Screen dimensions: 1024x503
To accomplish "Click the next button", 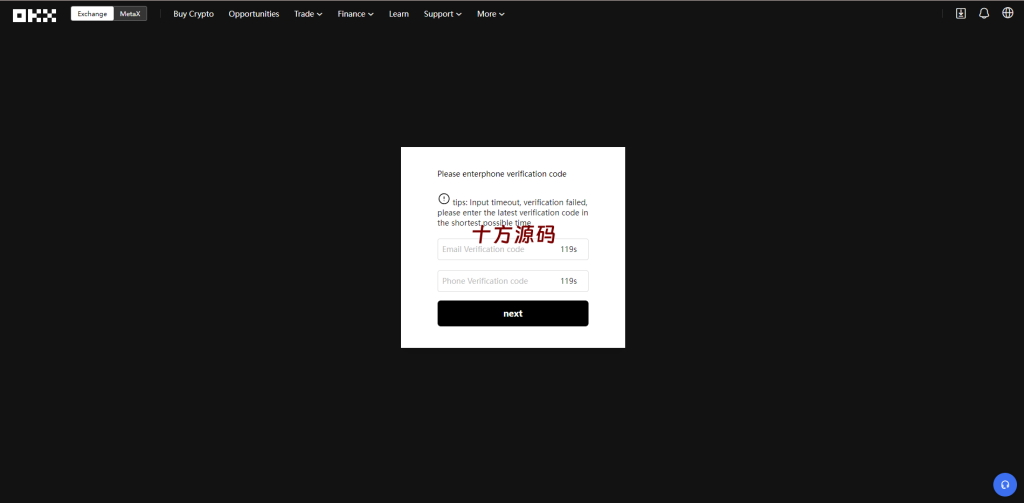I will pos(513,314).
